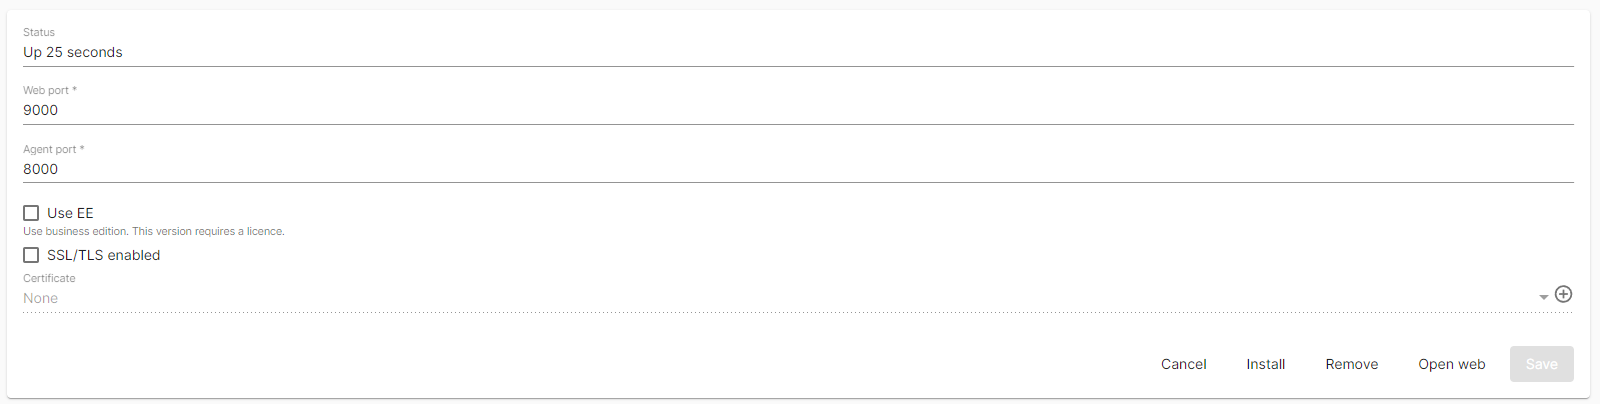The width and height of the screenshot is (1600, 404).
Task: Click the add certificate plus icon
Action: 1563,294
